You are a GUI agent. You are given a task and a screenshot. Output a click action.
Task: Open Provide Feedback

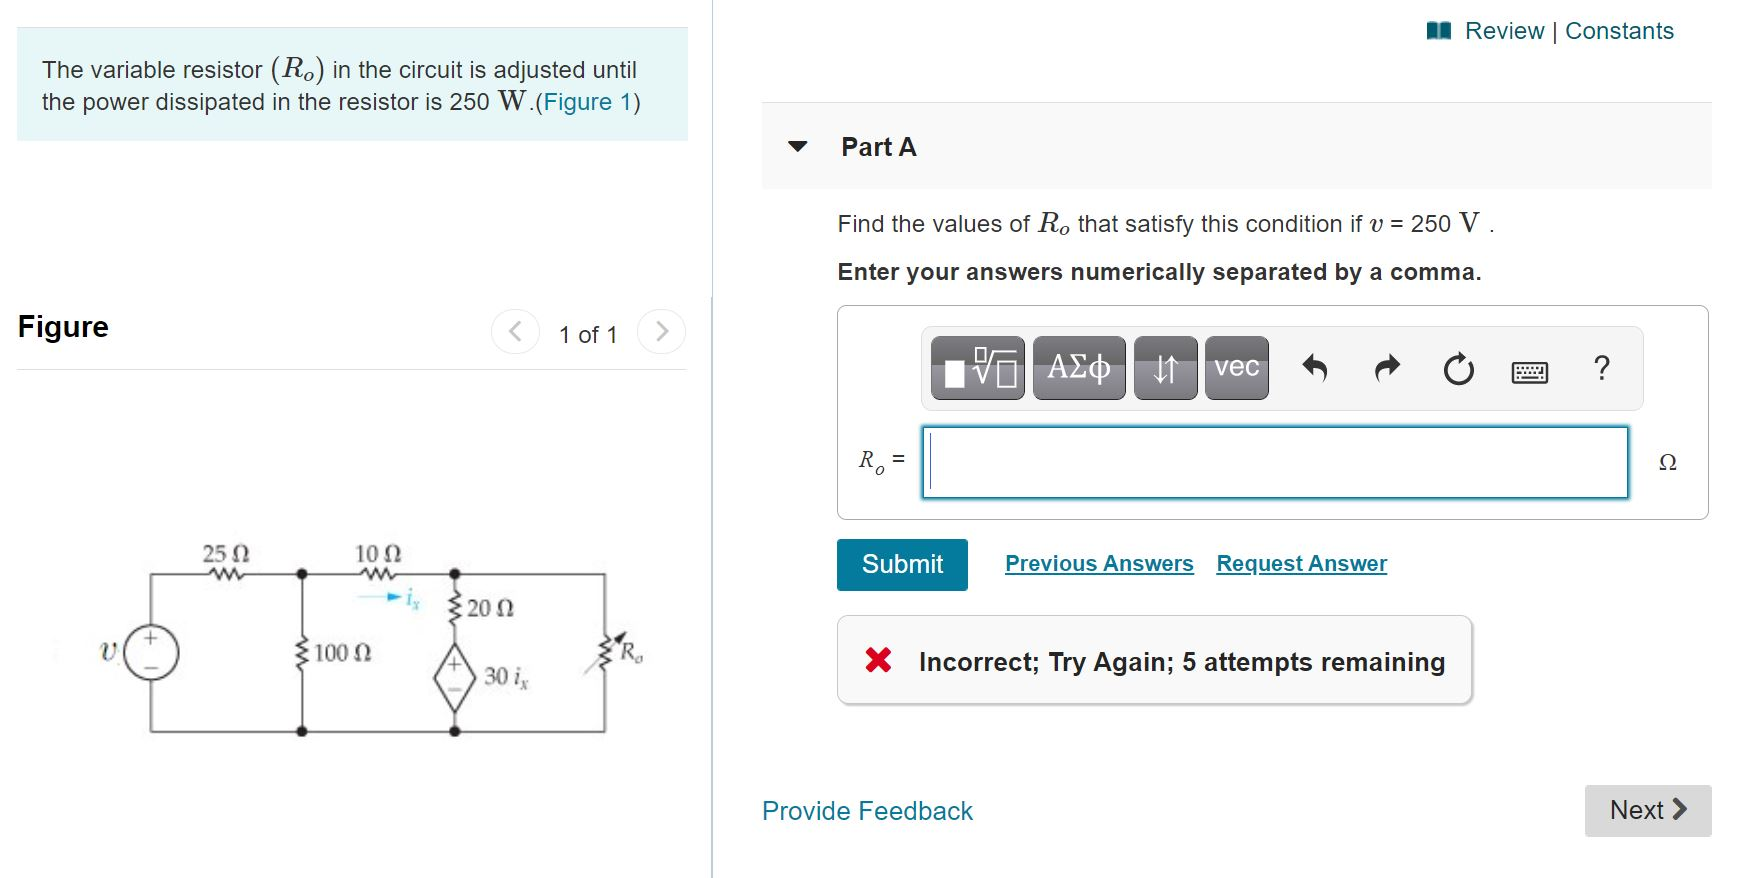(x=866, y=811)
